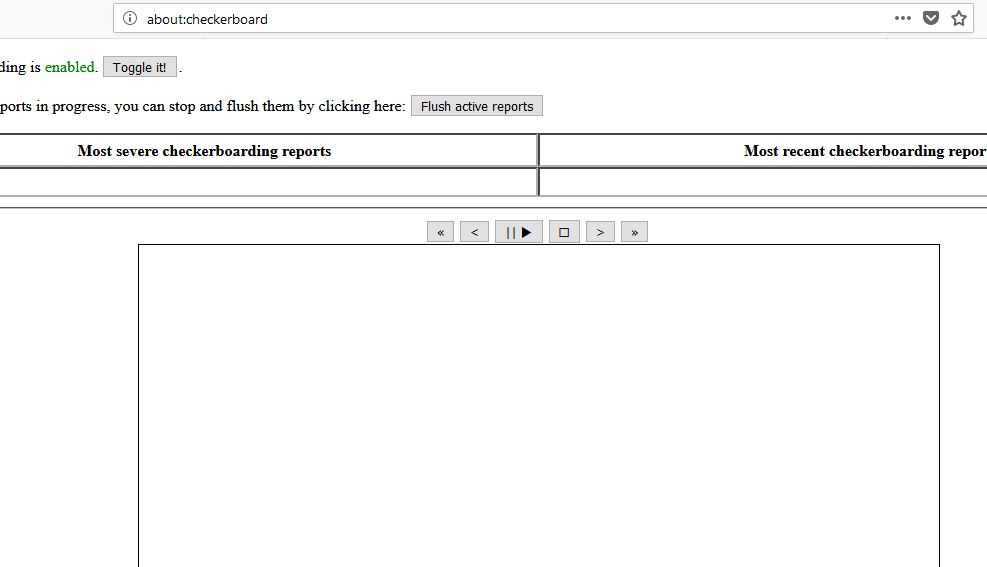987x567 pixels.
Task: Click the green 'enabled' status text
Action: (70, 67)
